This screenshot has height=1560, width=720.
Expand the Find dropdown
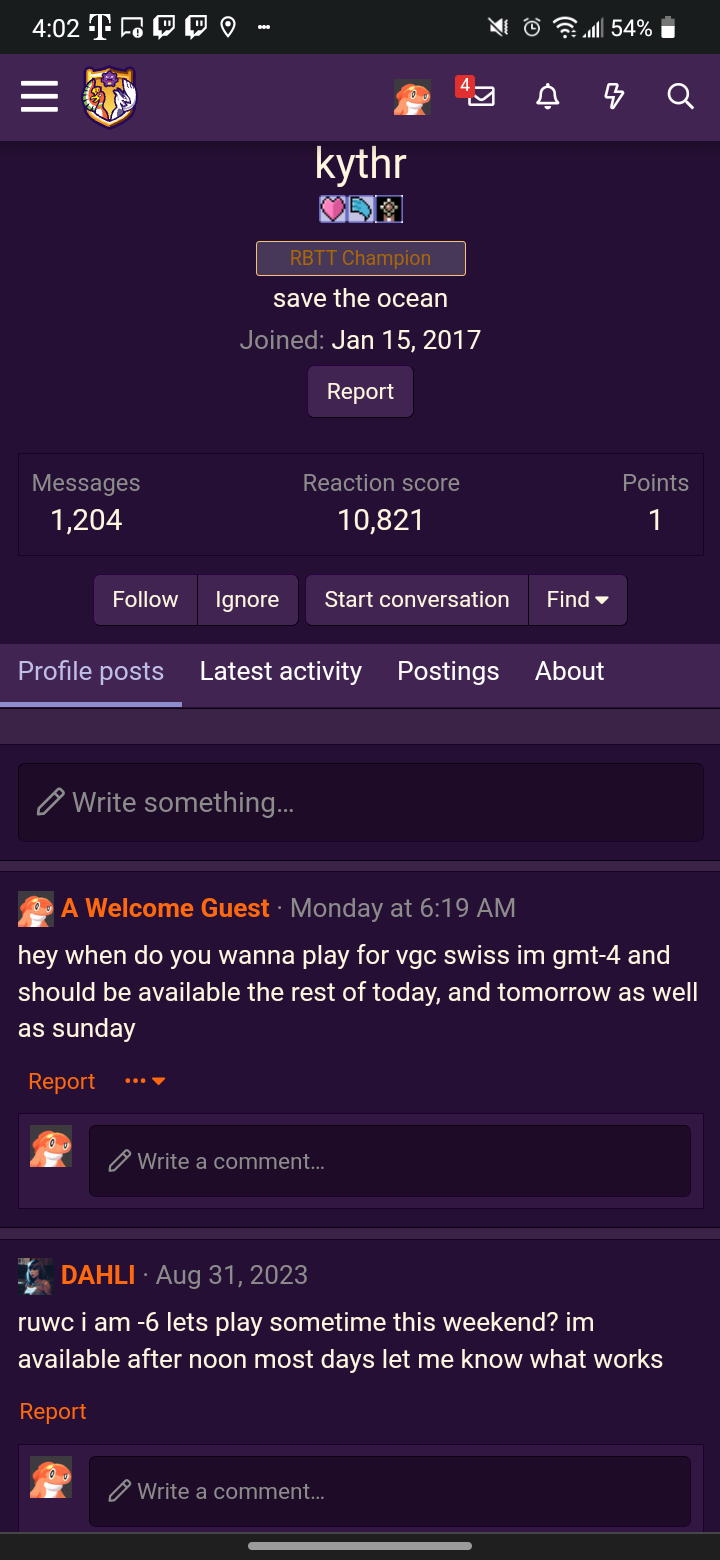click(577, 600)
